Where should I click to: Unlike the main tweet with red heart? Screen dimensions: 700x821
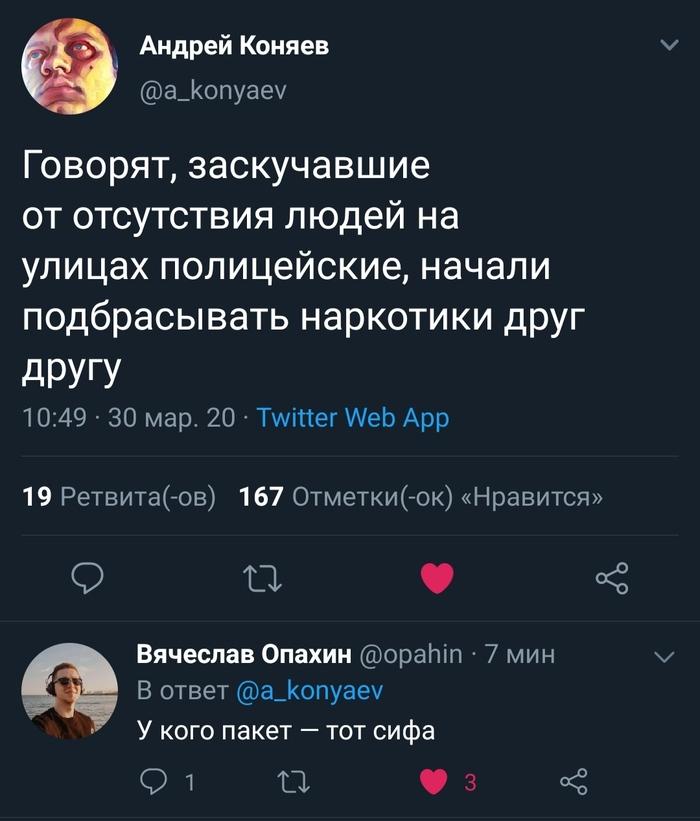click(x=437, y=577)
